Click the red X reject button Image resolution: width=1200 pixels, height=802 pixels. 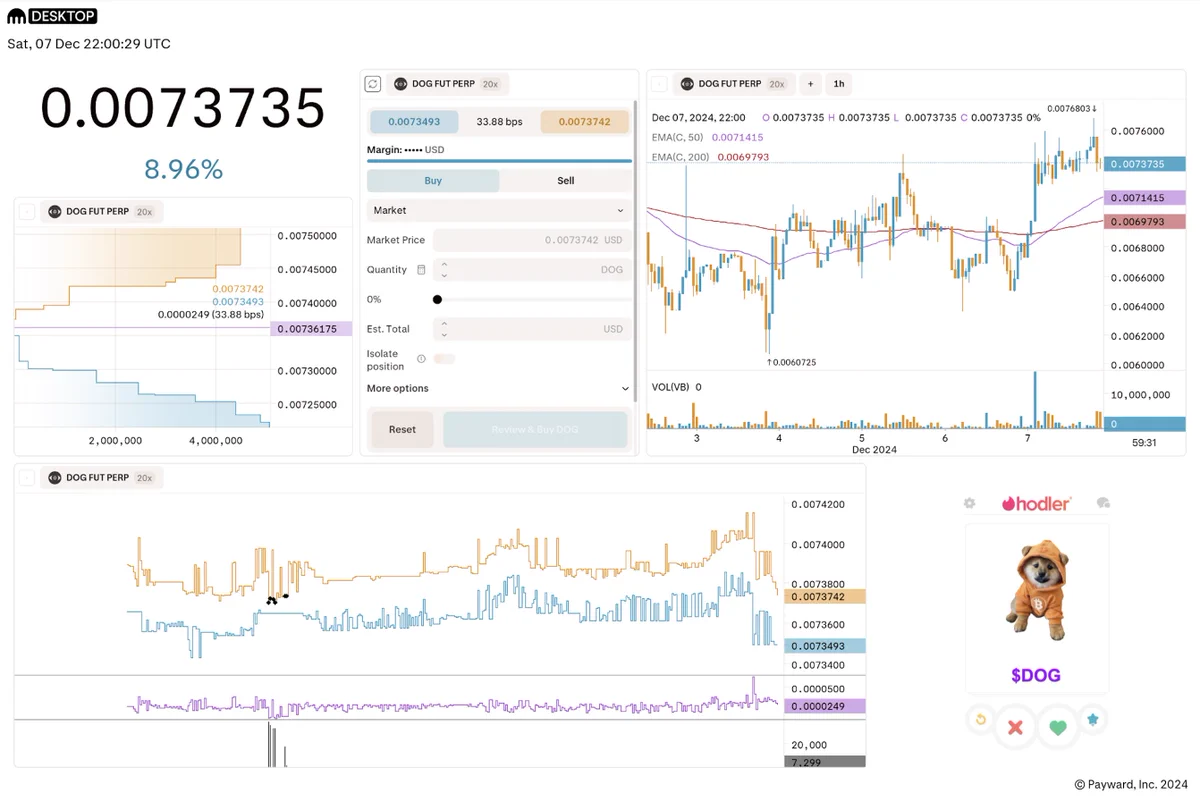click(1015, 727)
